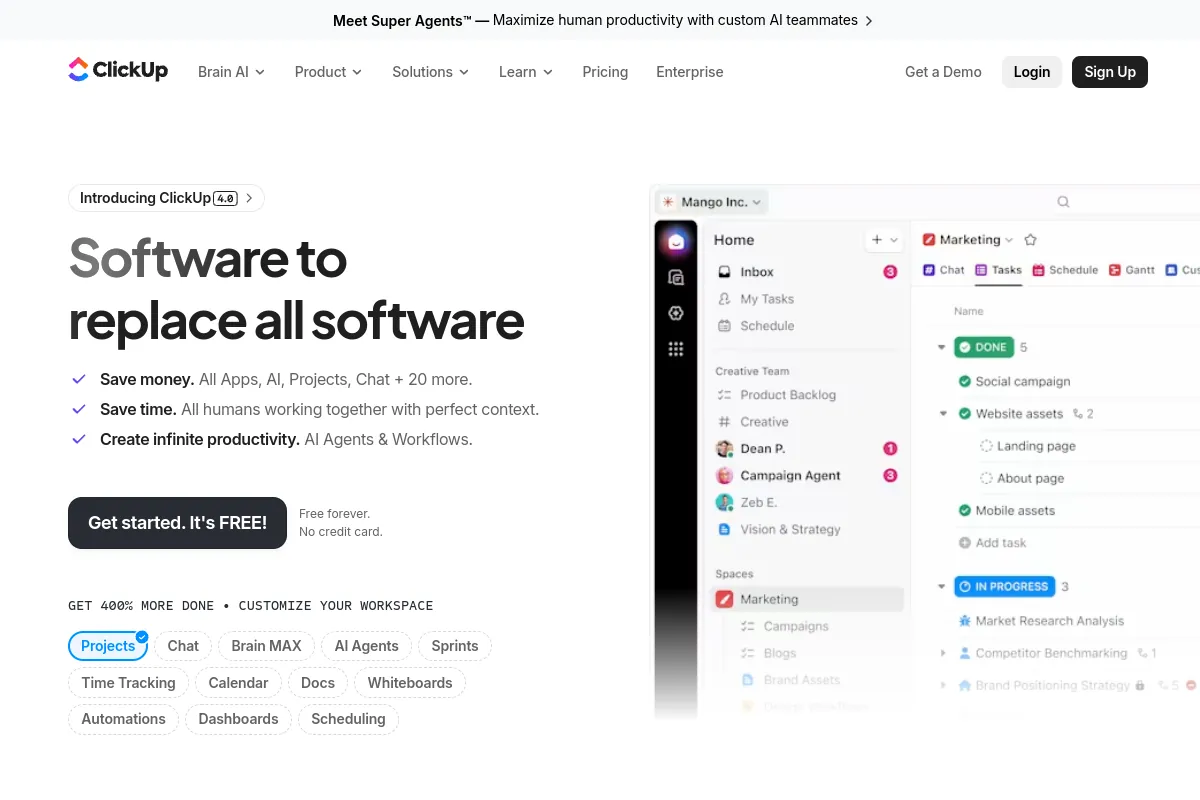This screenshot has width=1200, height=800.
Task: Click the plus icon next to Home
Action: [877, 240]
